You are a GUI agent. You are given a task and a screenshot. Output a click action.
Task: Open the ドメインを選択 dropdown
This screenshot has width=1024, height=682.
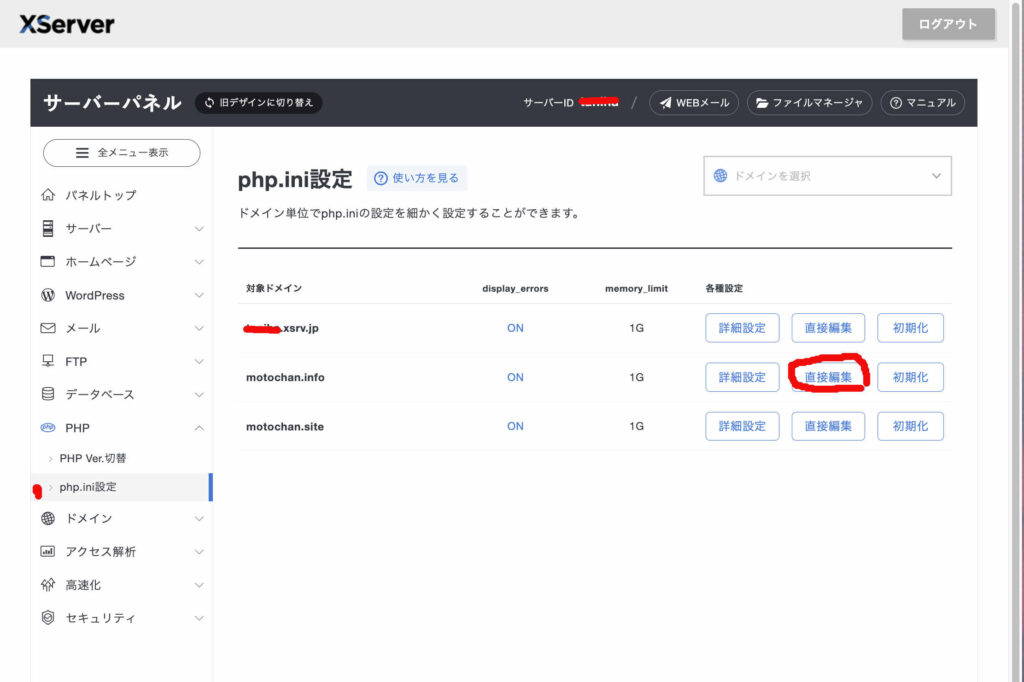(x=827, y=176)
